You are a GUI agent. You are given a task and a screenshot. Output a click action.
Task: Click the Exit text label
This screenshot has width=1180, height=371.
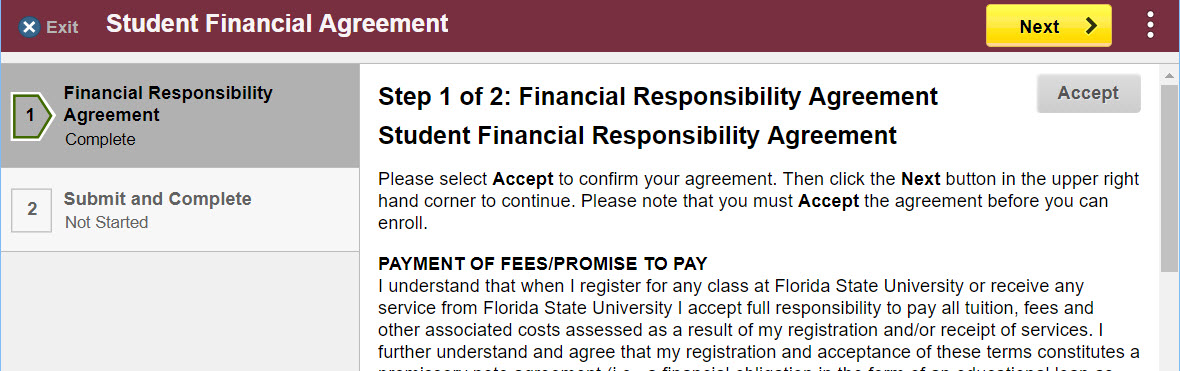point(62,28)
